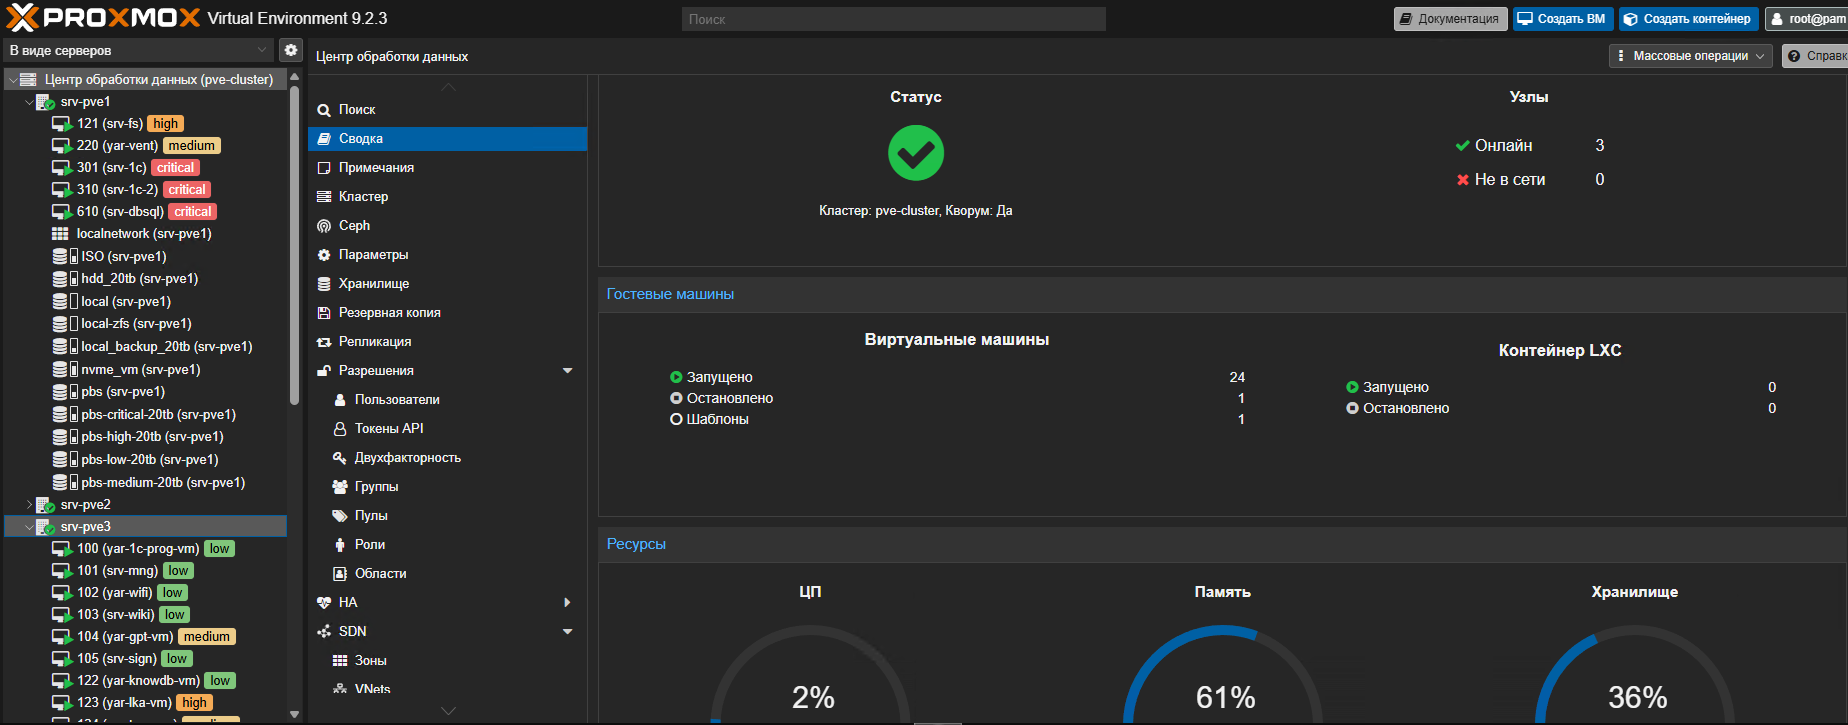1848x725 pixels.
Task: Expand the srv-pve2 node
Action: click(29, 505)
